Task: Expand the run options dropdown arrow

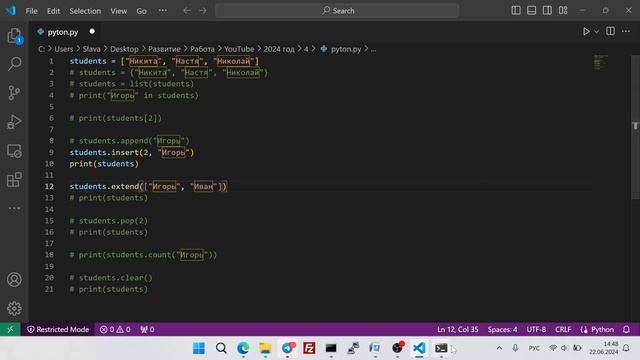Action: coord(596,31)
